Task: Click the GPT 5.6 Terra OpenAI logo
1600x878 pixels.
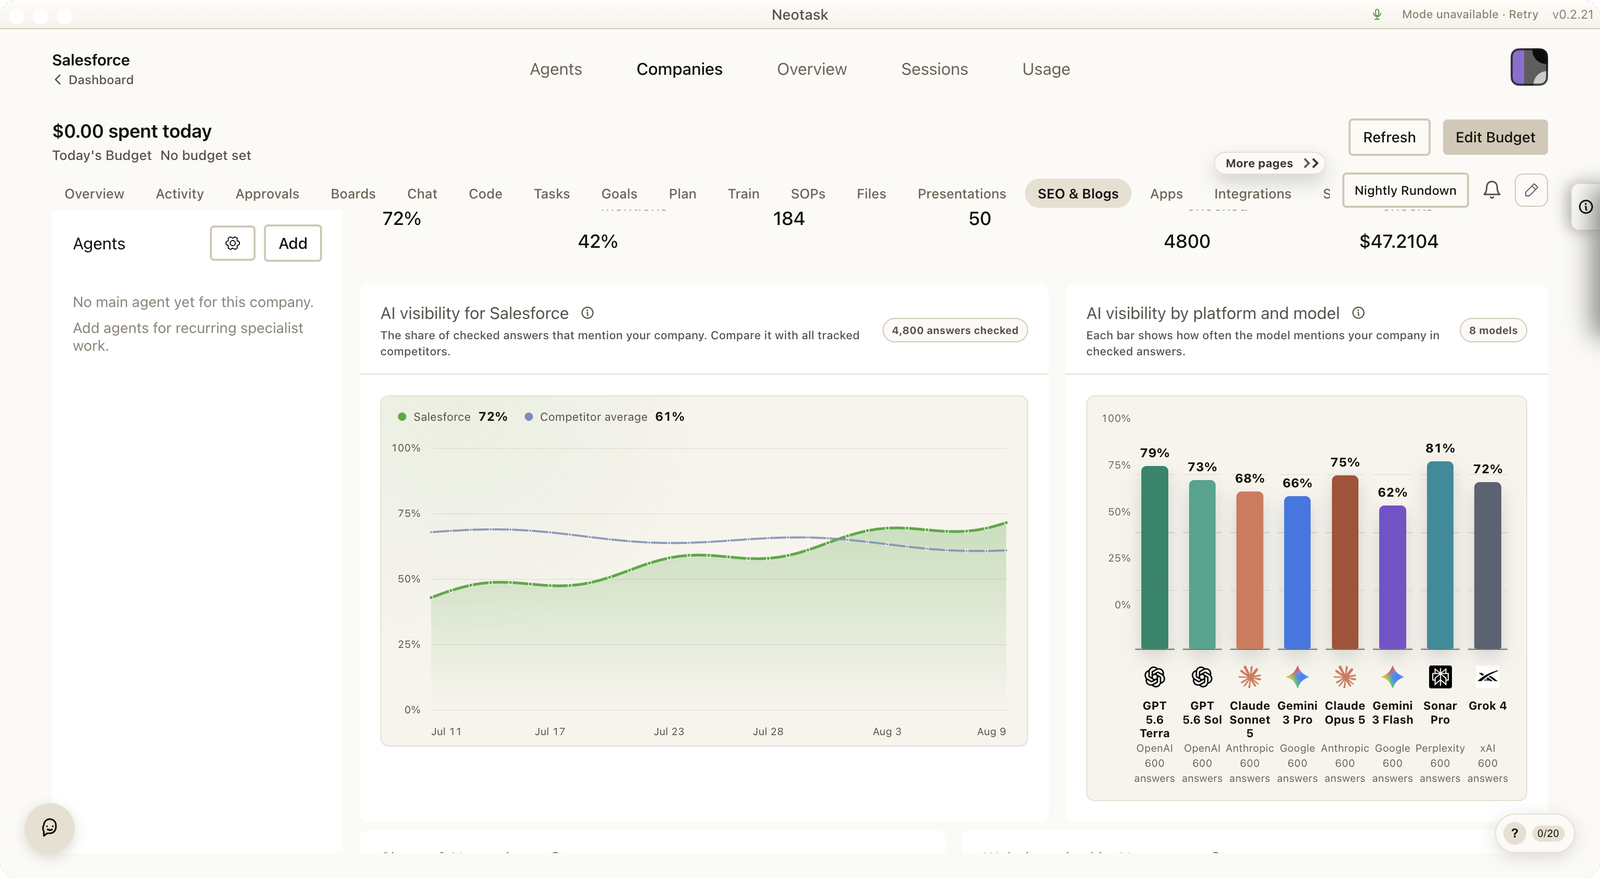Action: coord(1155,677)
